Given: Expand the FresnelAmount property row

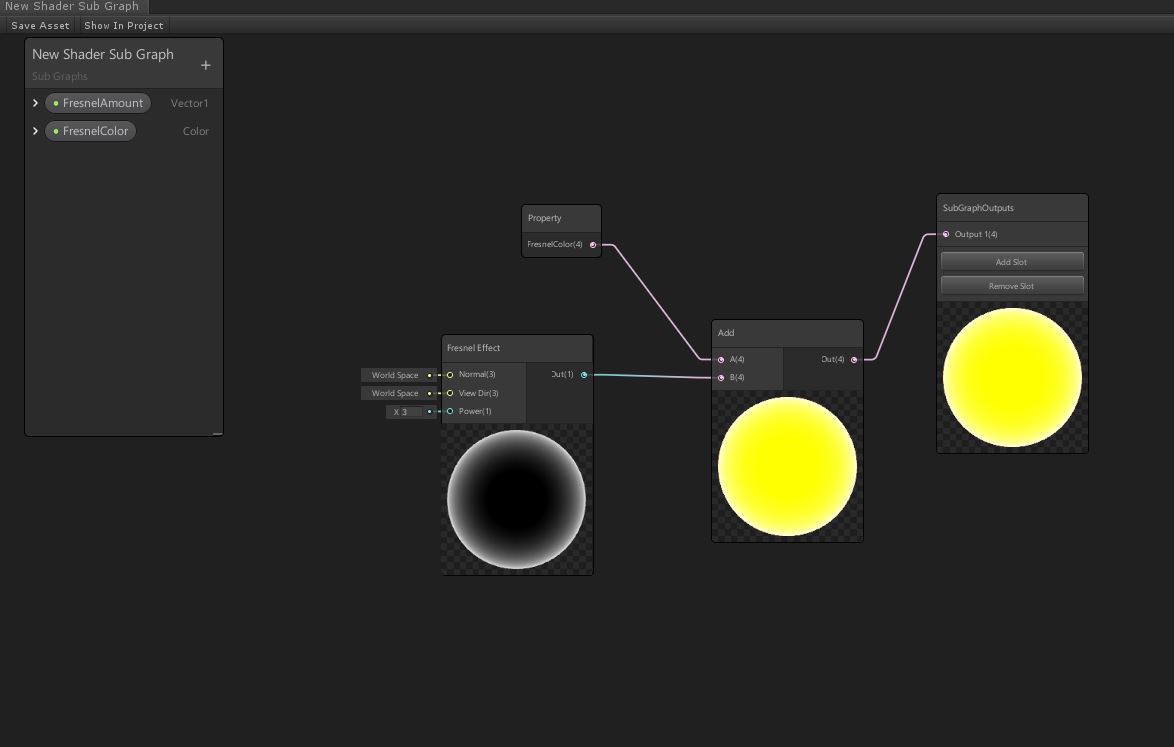Looking at the screenshot, I should pyautogui.click(x=36, y=103).
